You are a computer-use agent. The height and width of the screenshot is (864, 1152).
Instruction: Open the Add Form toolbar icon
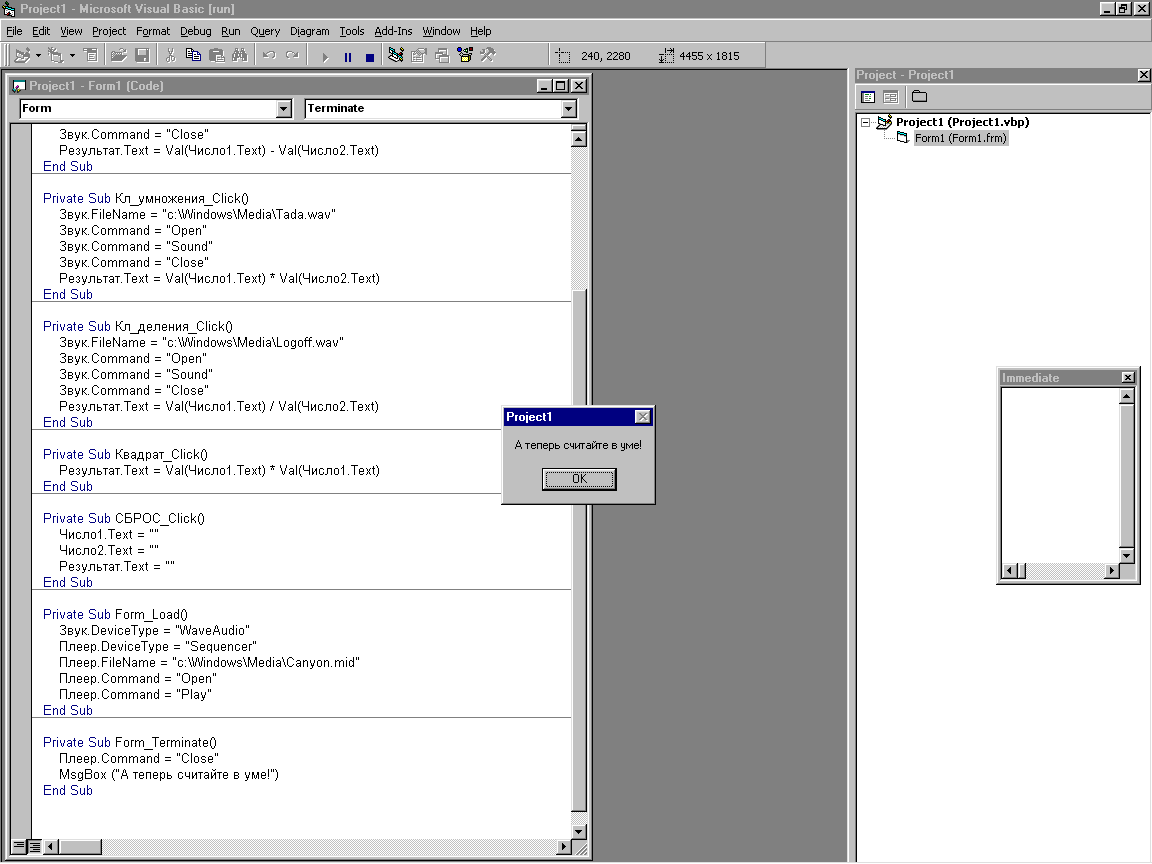click(x=55, y=55)
